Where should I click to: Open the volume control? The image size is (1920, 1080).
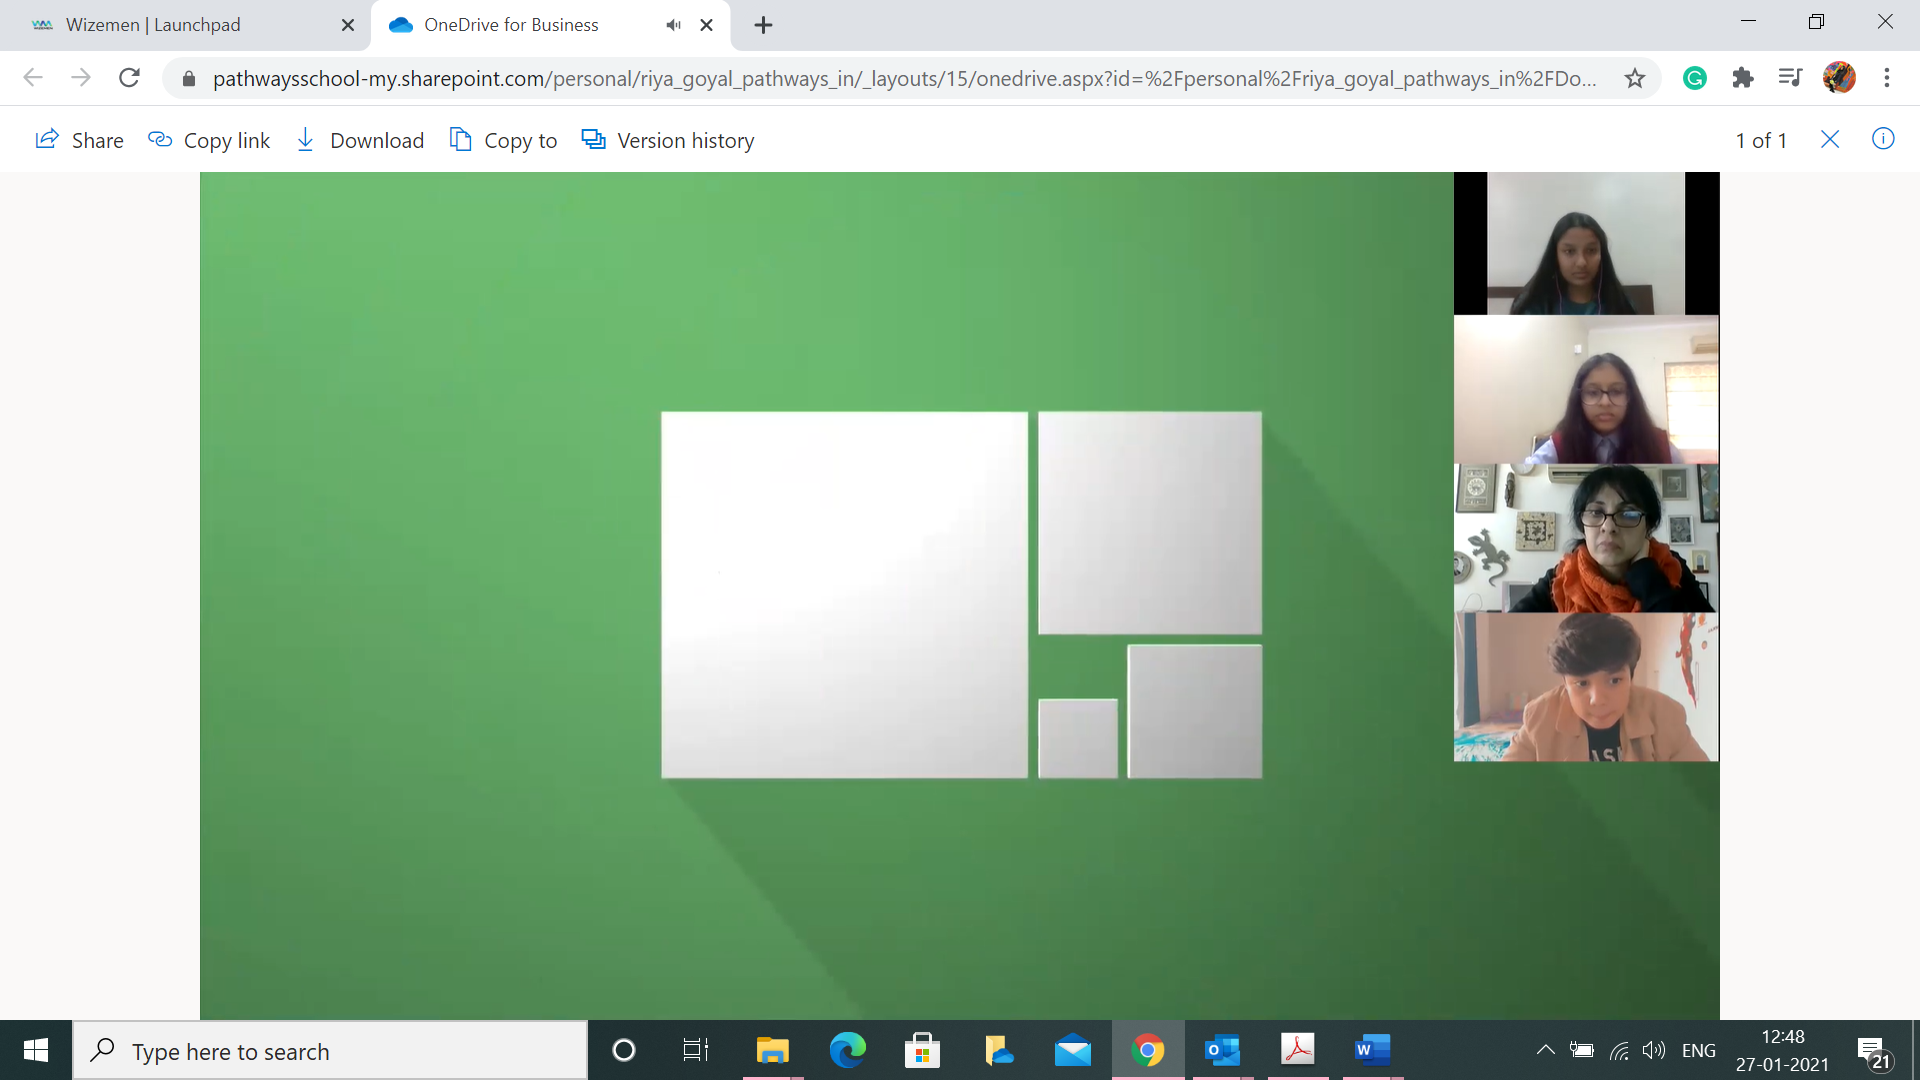(1654, 1050)
